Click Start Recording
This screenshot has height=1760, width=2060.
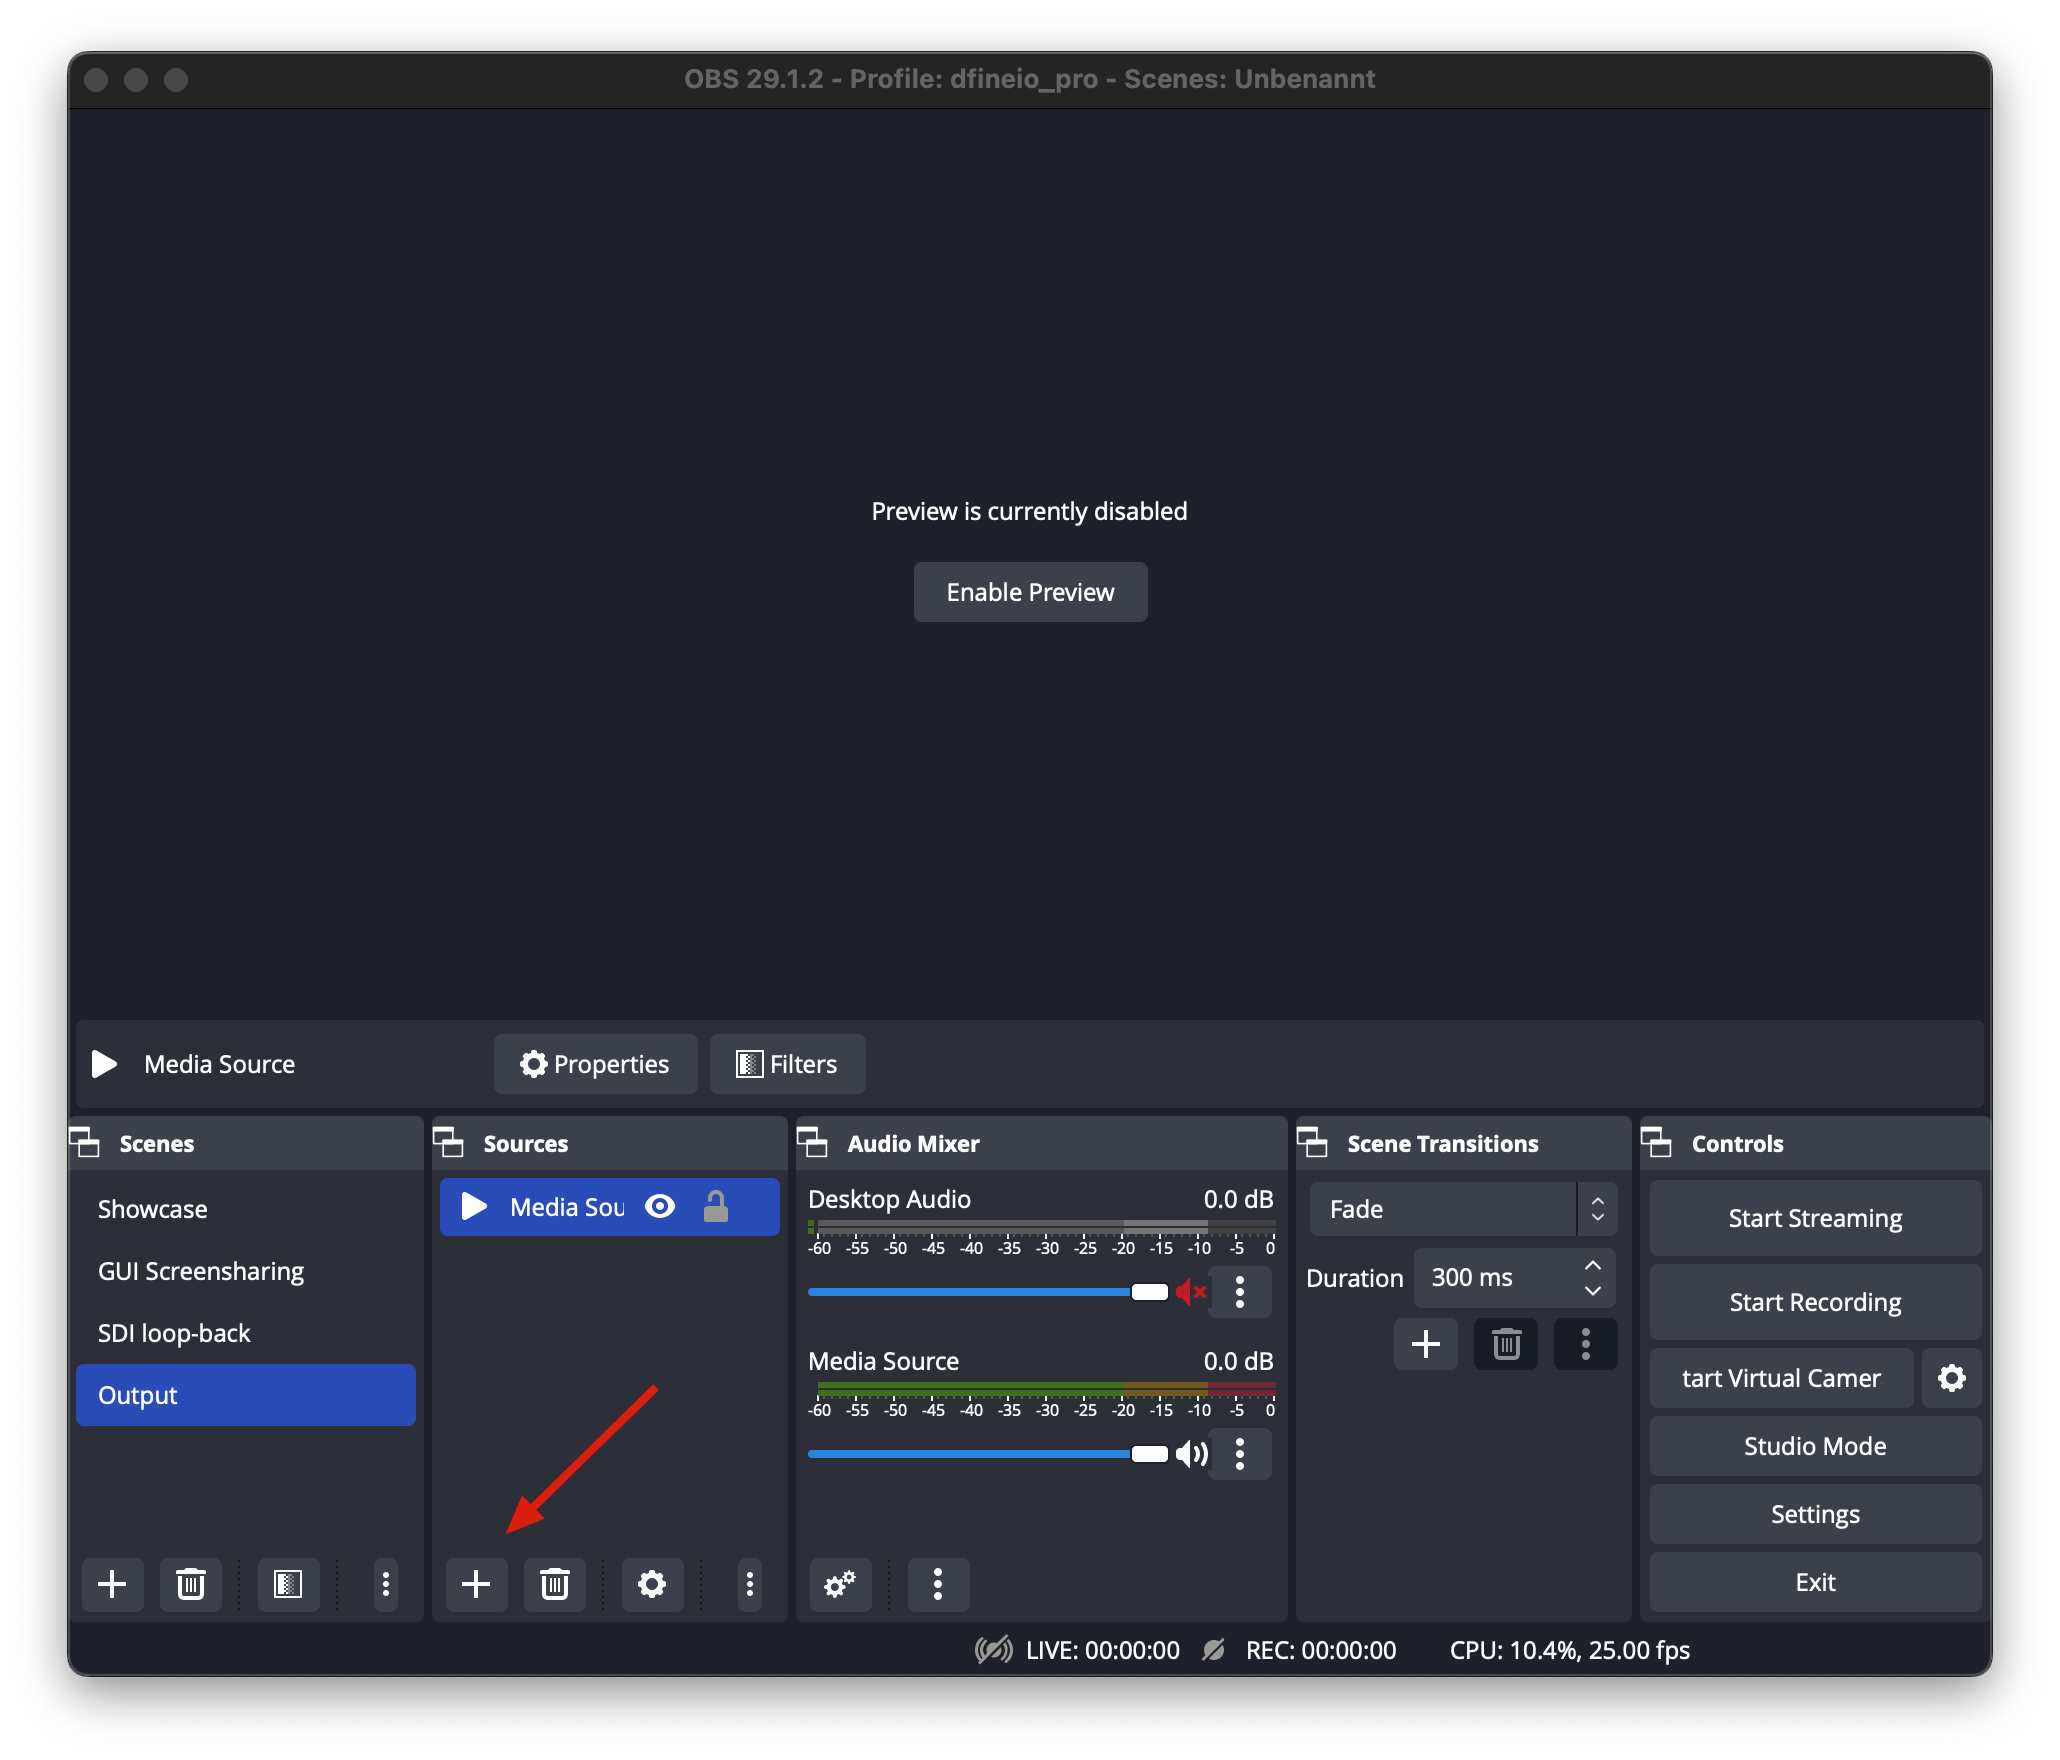pos(1815,1302)
